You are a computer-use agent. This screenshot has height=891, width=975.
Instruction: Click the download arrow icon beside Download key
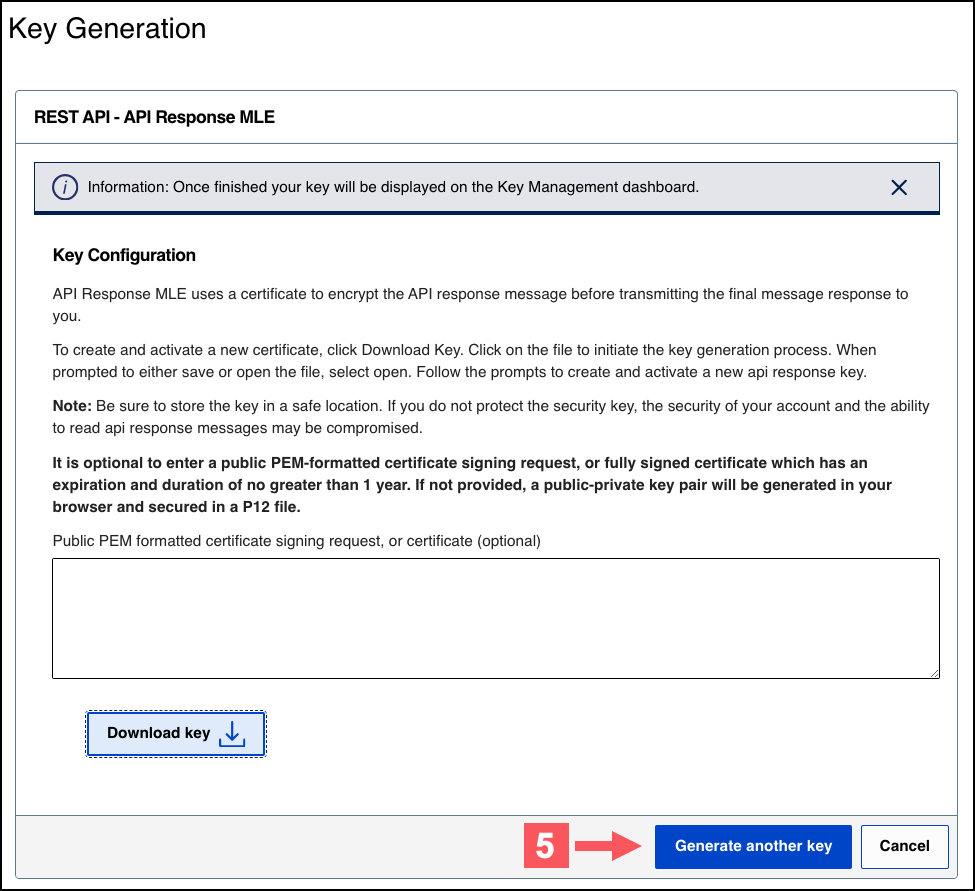[x=232, y=734]
